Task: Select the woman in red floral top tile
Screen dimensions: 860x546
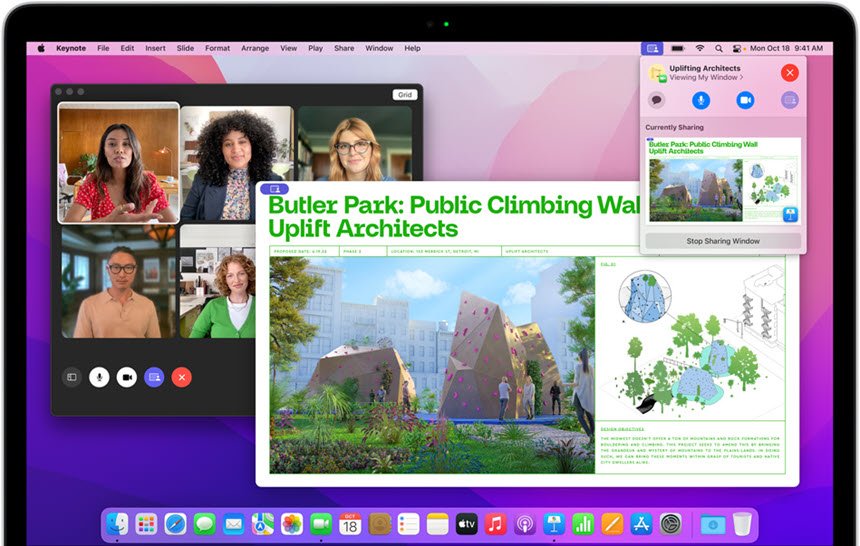Action: click(x=118, y=163)
